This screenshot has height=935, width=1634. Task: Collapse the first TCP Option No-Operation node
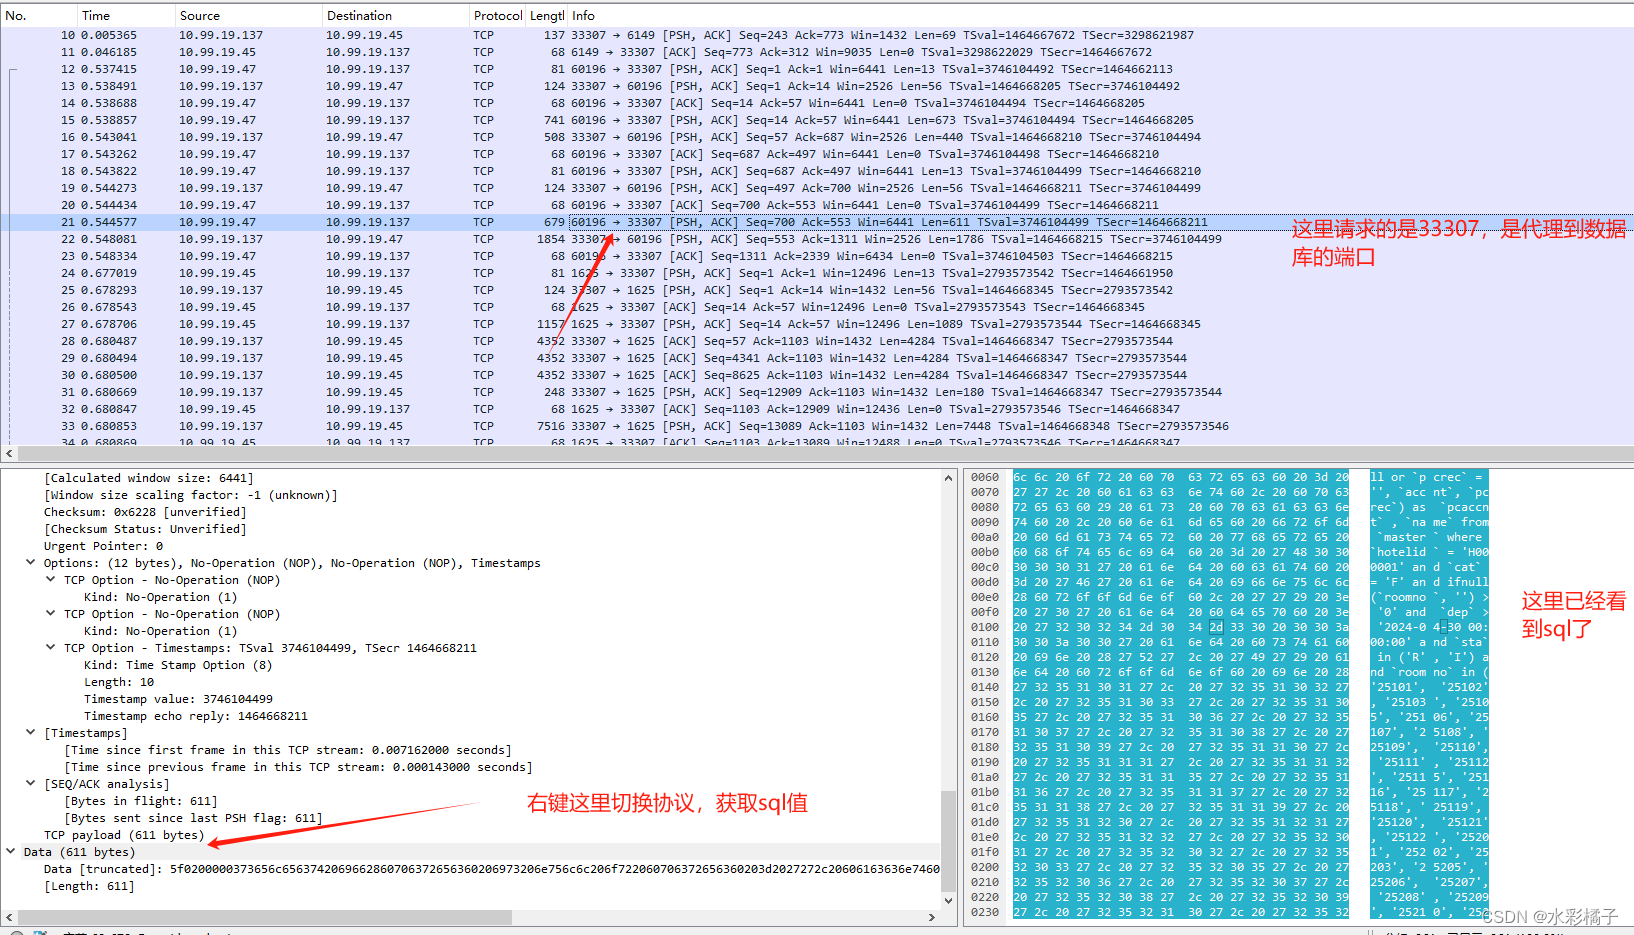51,580
